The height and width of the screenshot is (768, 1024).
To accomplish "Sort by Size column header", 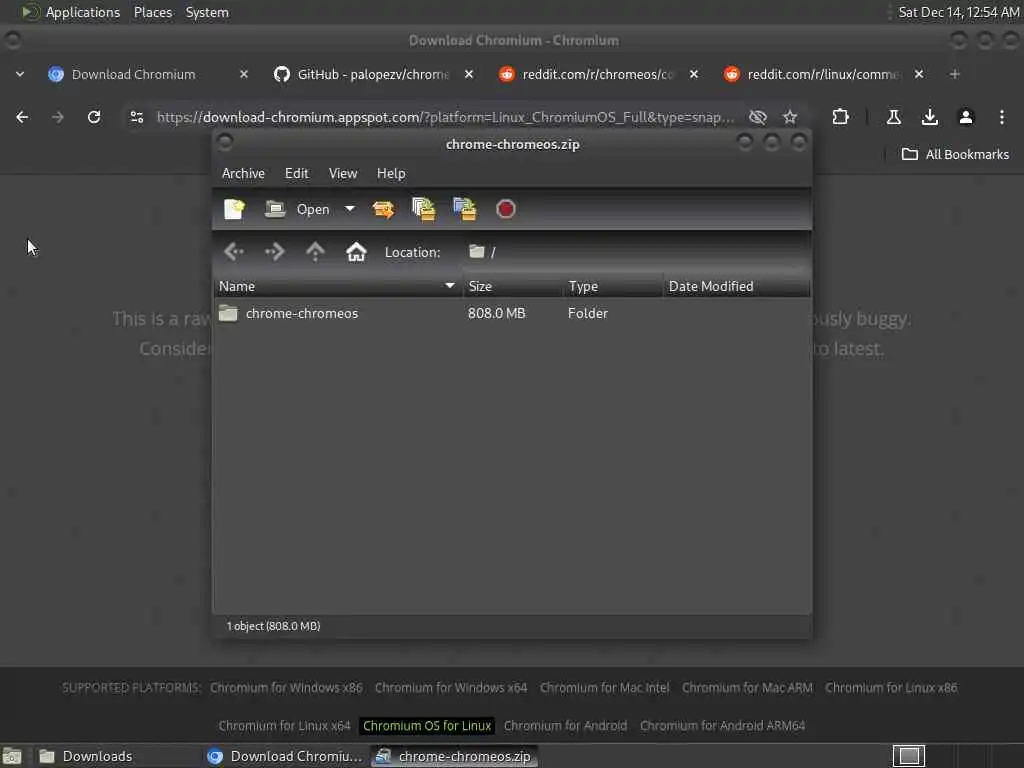I will (513, 286).
